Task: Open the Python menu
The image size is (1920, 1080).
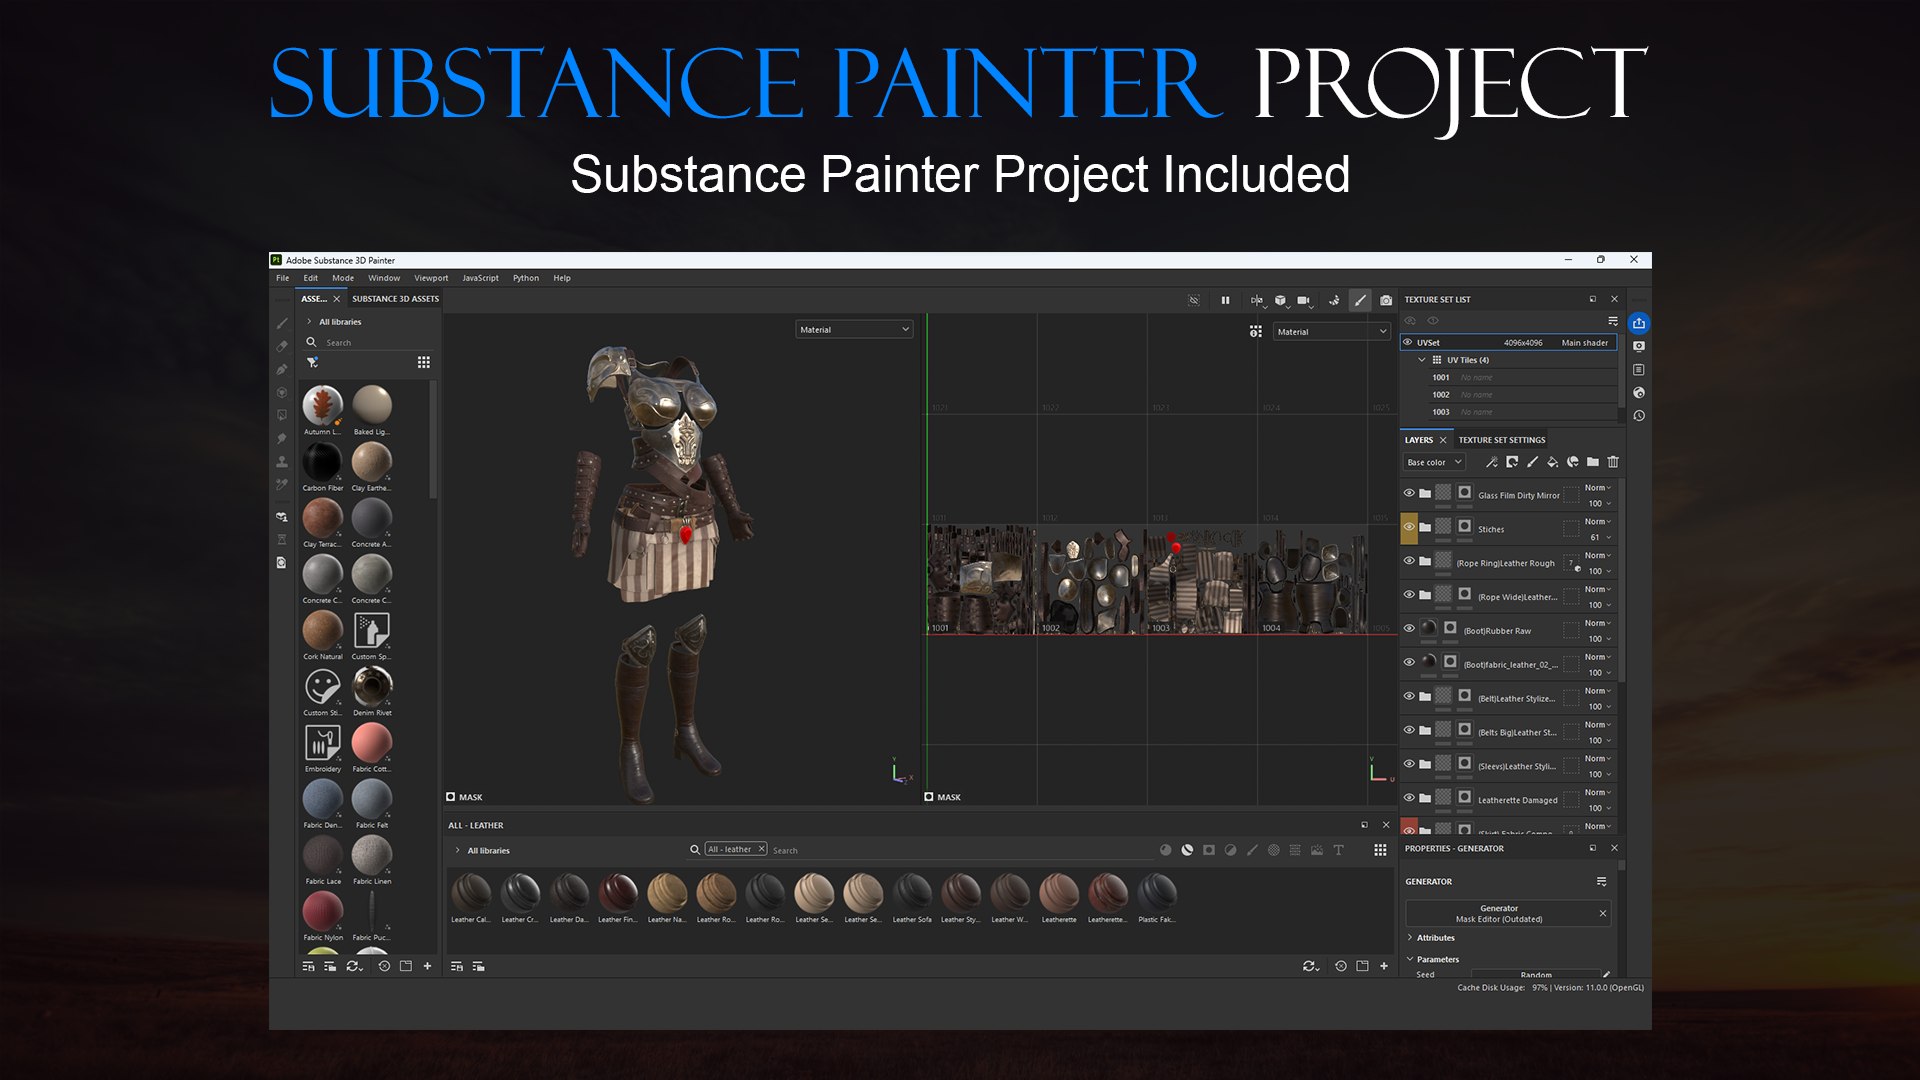Action: coord(526,278)
